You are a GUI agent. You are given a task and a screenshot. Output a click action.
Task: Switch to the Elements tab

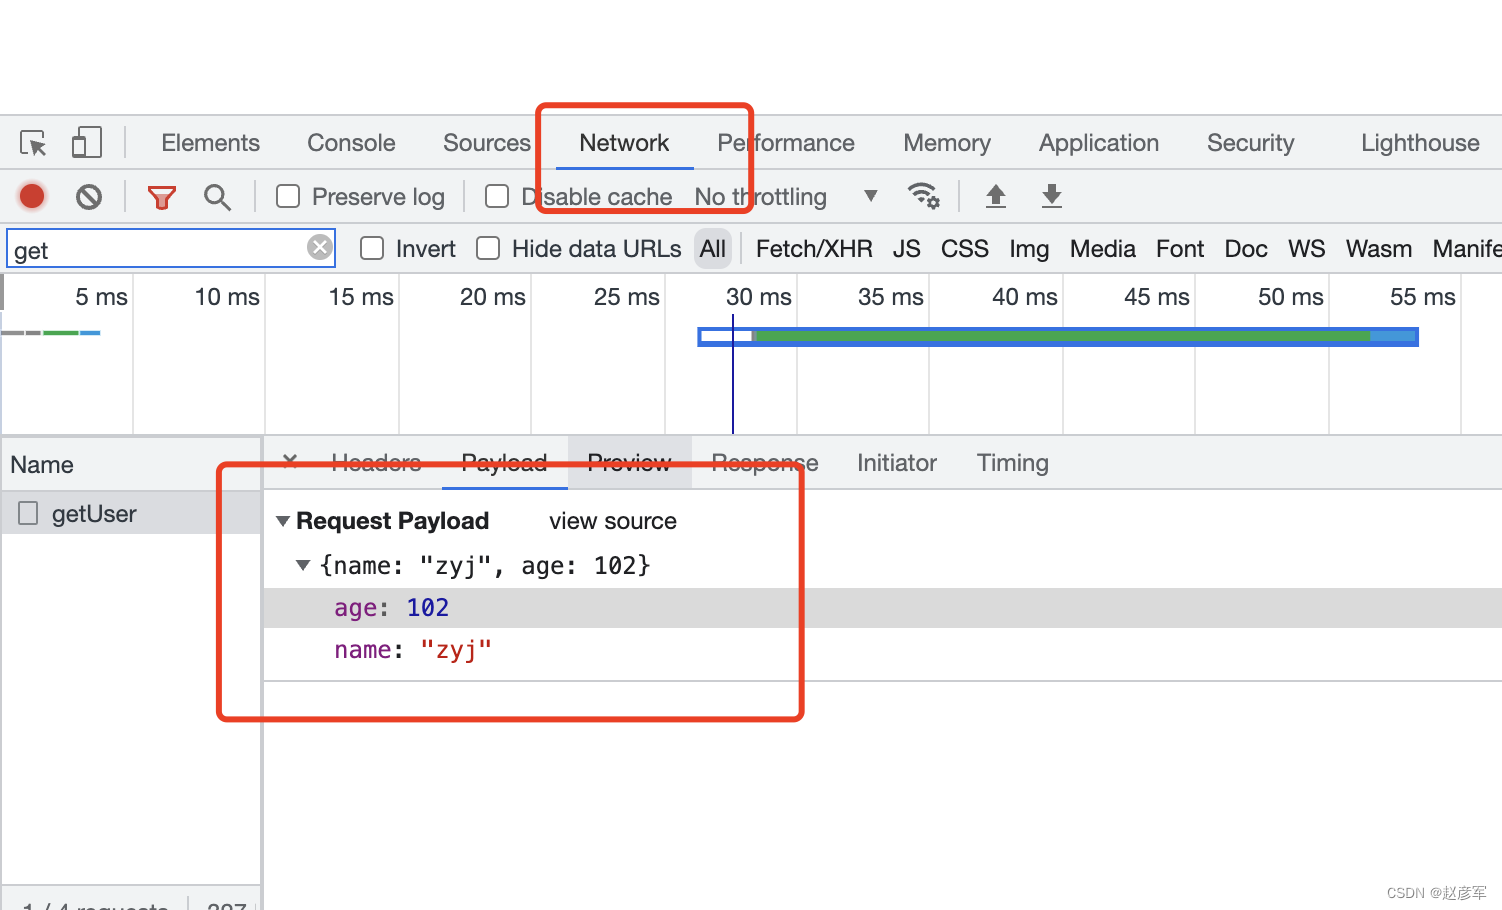pyautogui.click(x=210, y=143)
